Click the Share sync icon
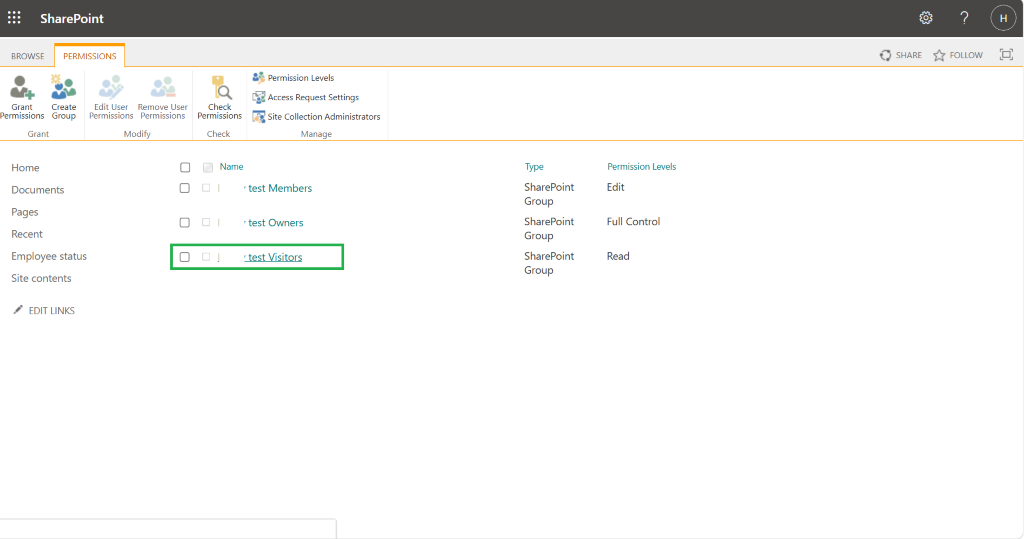The image size is (1024, 539). pyautogui.click(x=885, y=56)
